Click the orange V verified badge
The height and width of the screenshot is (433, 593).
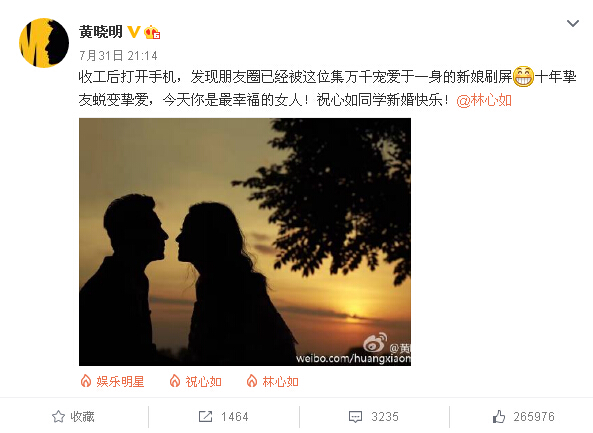click(x=134, y=32)
